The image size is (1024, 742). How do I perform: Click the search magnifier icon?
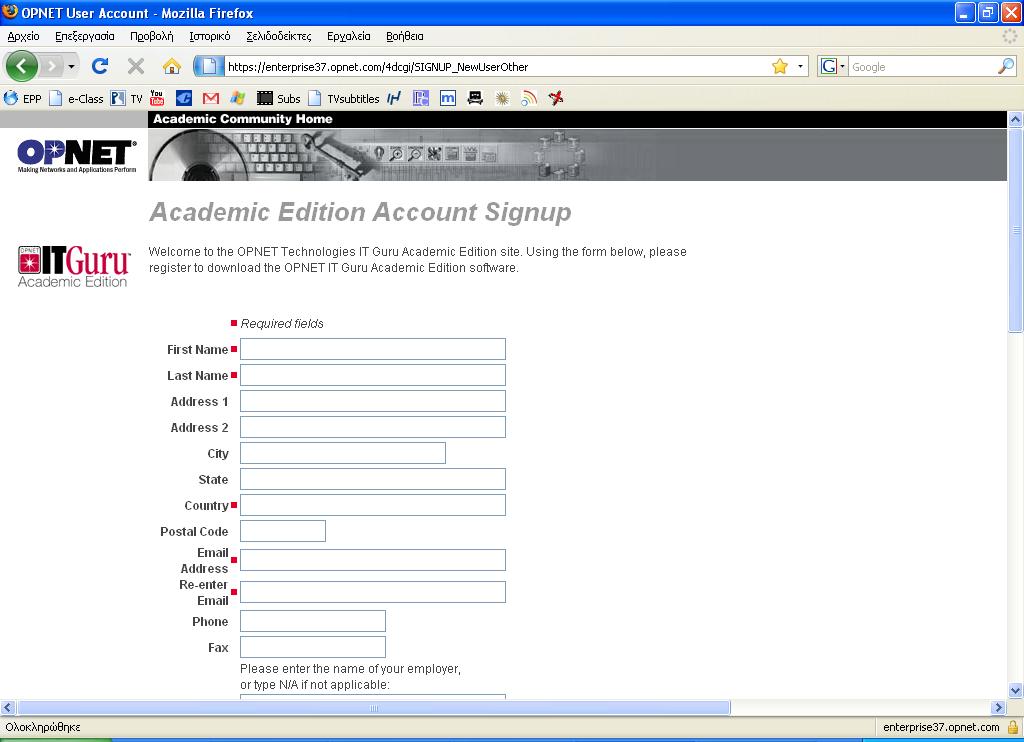point(1006,66)
